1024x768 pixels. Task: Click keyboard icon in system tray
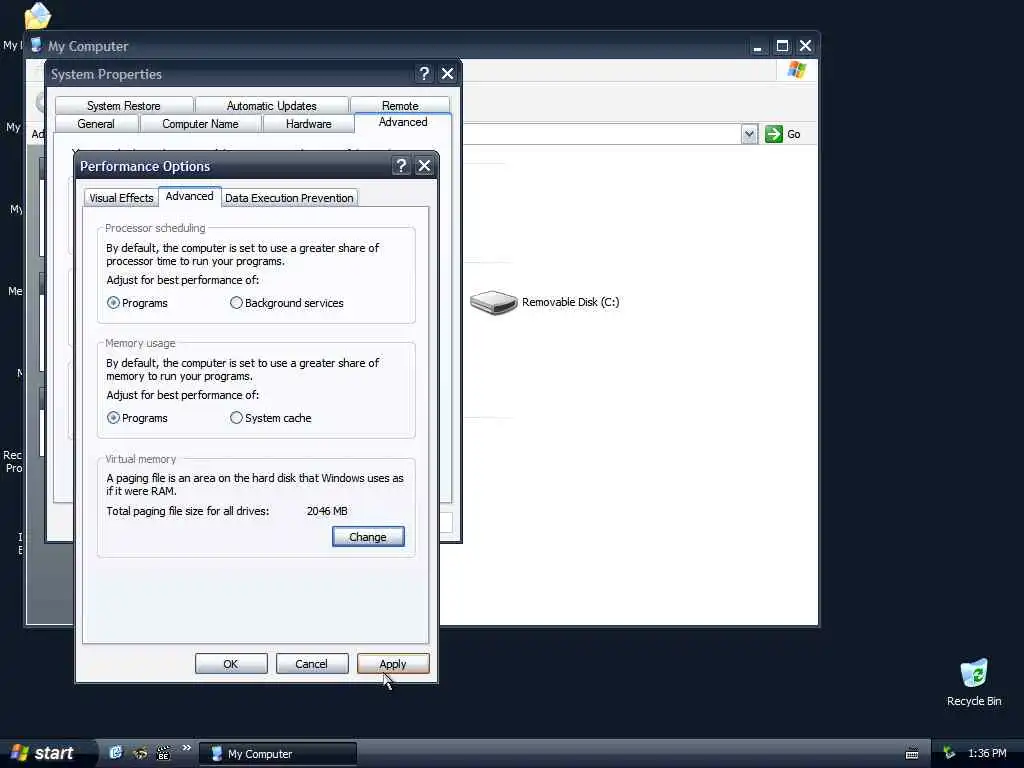(x=912, y=754)
